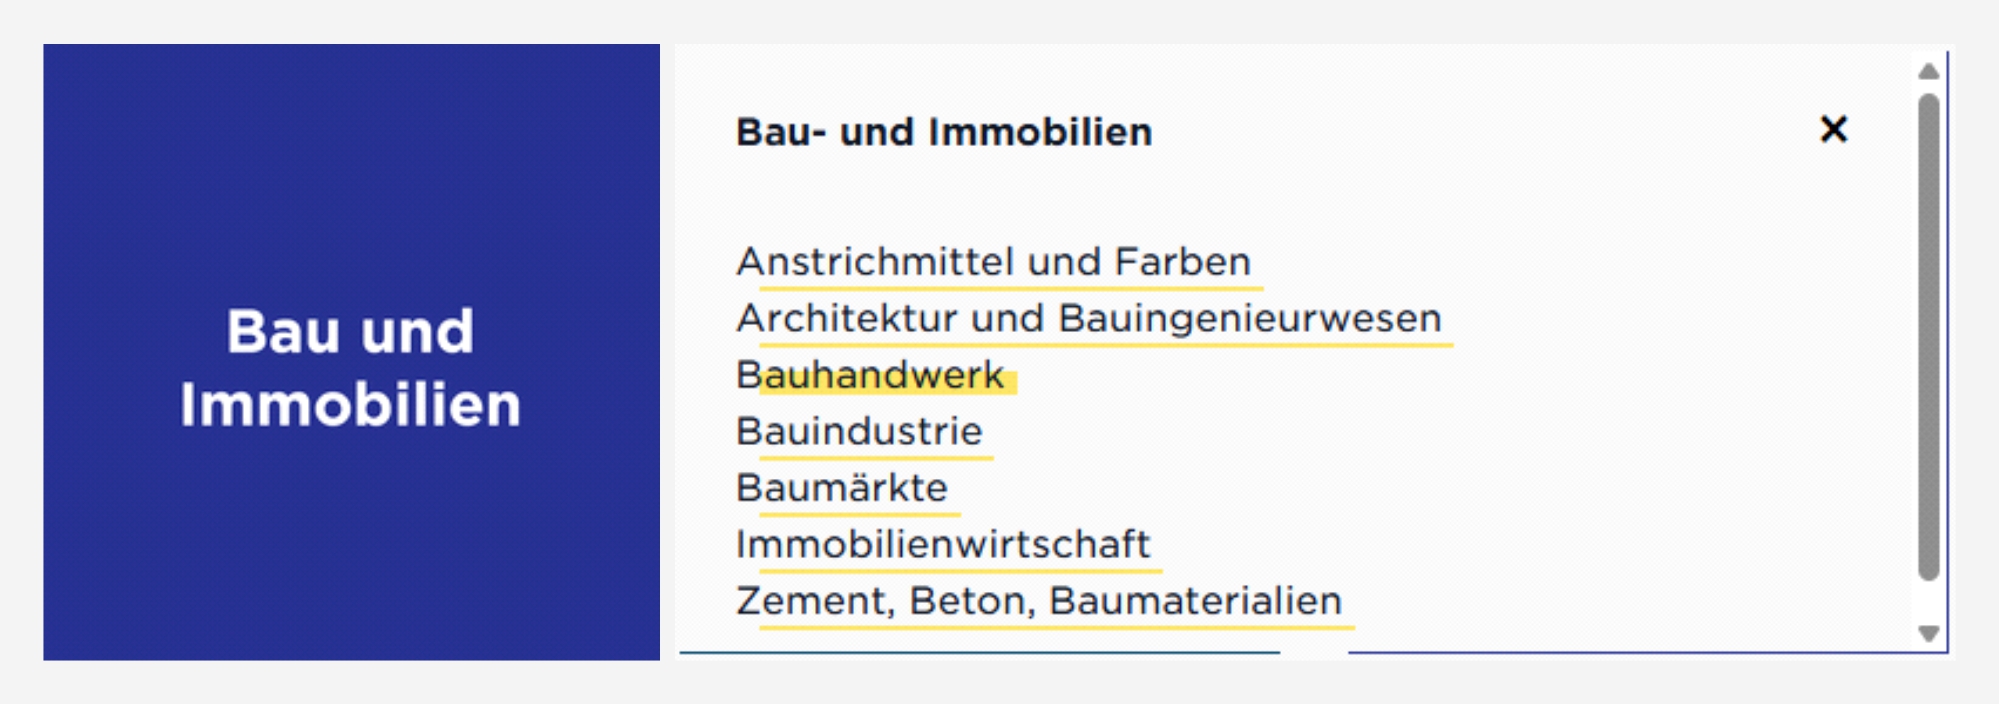This screenshot has height=704, width=1999.
Task: Open Architektur und Bauingenieurwesen category
Action: (1088, 319)
